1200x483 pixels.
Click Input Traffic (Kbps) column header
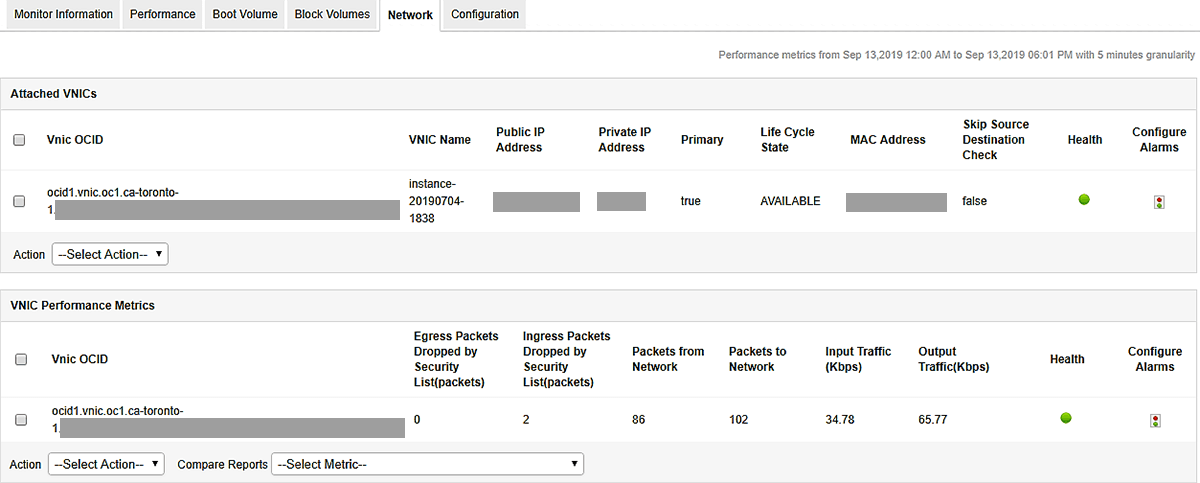858,359
